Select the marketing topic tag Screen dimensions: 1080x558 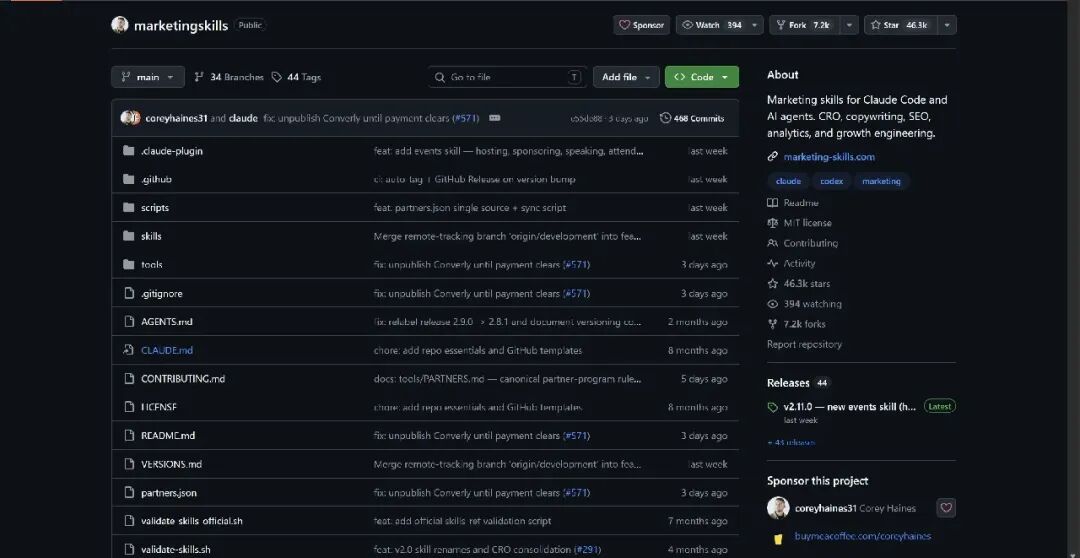pyautogui.click(x=881, y=181)
